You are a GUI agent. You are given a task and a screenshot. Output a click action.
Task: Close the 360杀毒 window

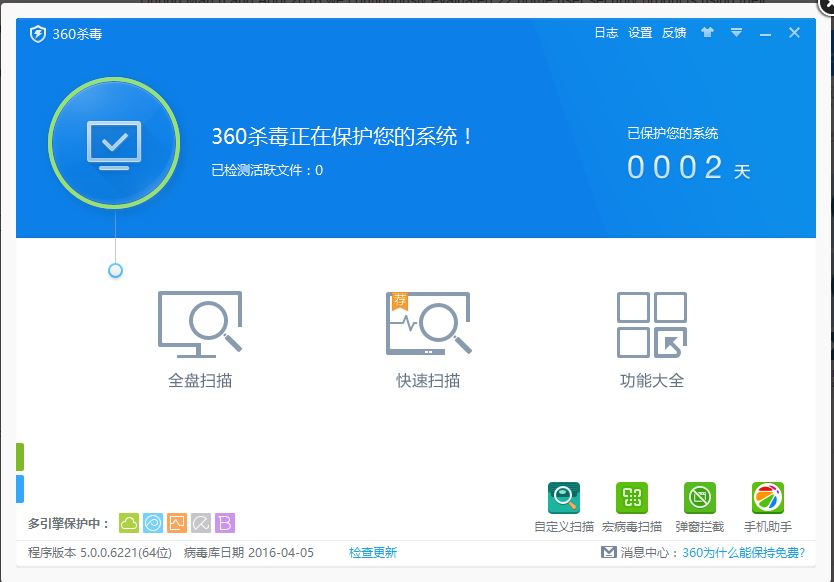pyautogui.click(x=794, y=33)
